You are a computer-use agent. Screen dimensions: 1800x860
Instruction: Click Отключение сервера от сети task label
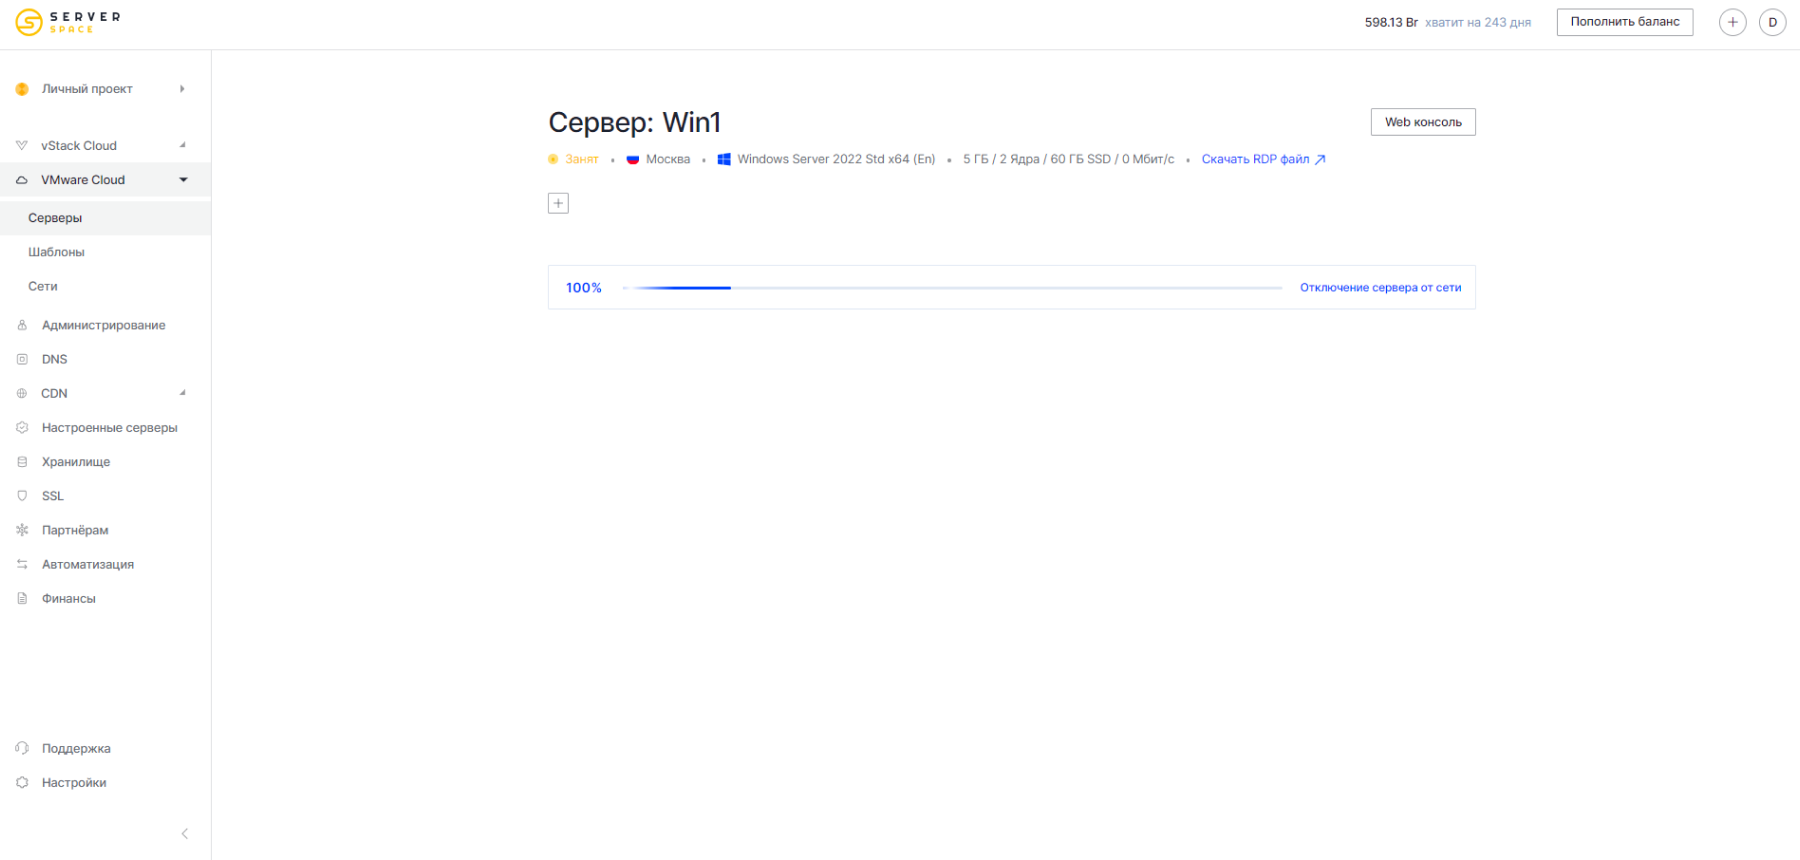coord(1380,288)
